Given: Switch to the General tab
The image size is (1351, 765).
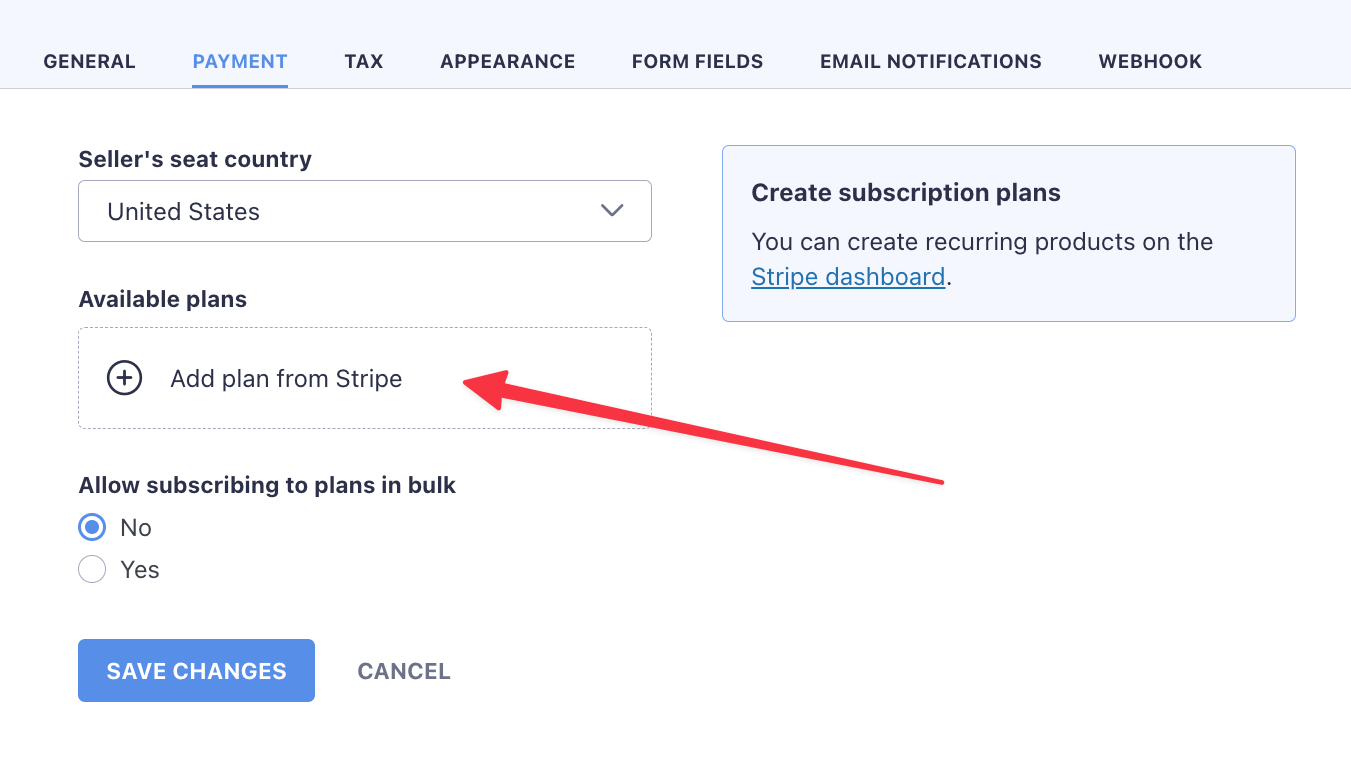Looking at the screenshot, I should [89, 62].
